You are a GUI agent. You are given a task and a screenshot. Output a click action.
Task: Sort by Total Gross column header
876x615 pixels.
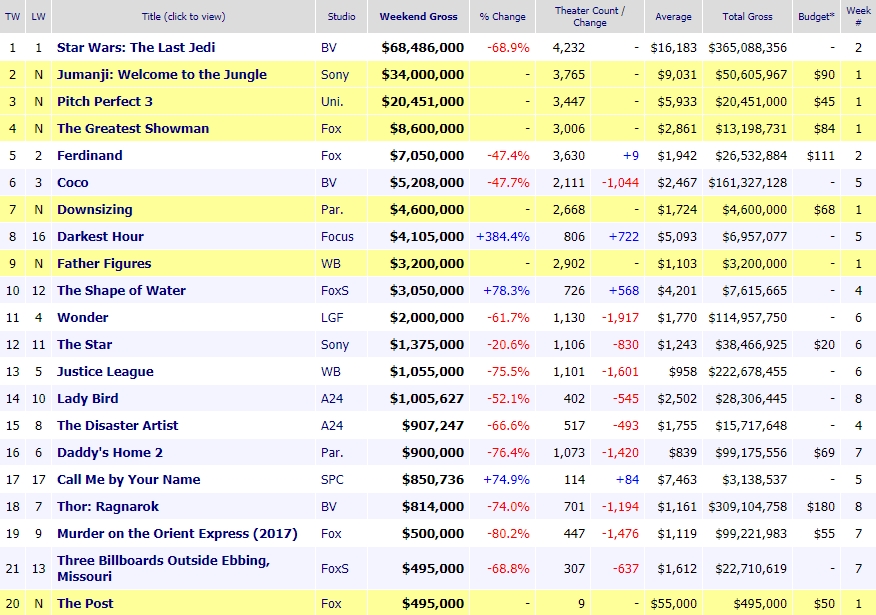pos(748,16)
